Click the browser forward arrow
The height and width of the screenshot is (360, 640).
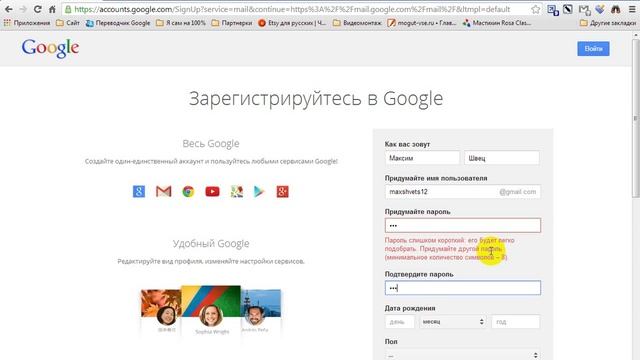coord(23,9)
